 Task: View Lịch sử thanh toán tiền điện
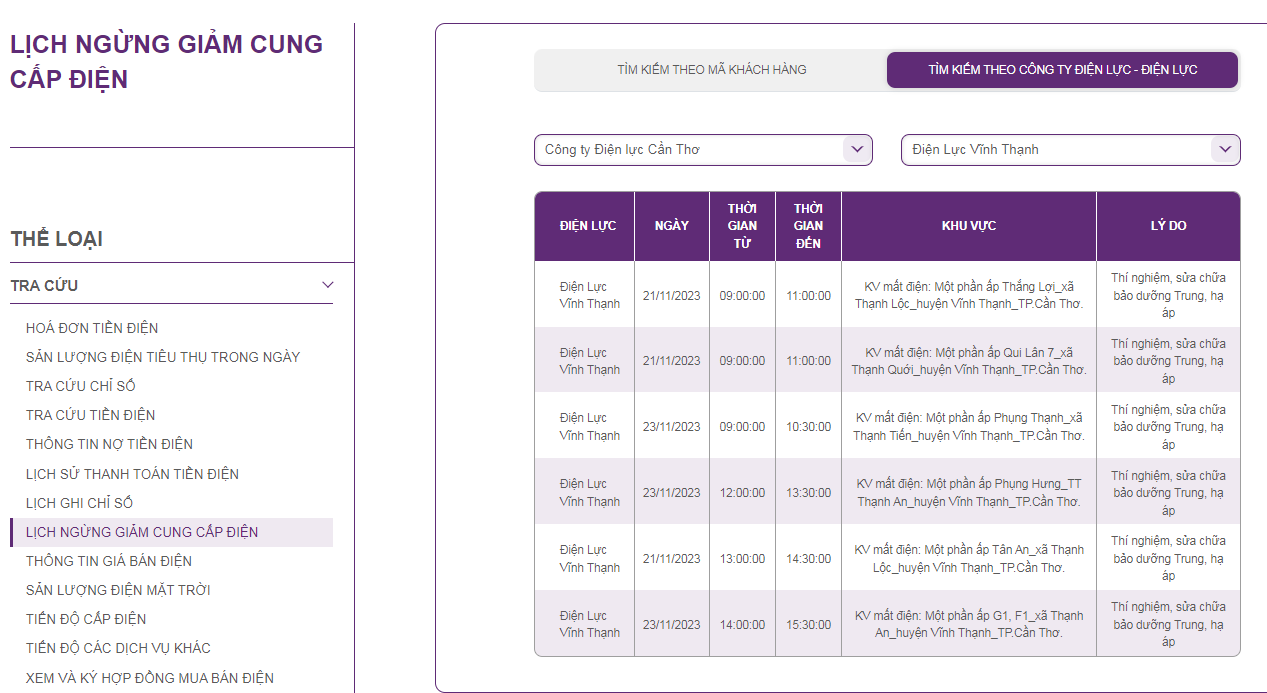click(x=133, y=474)
